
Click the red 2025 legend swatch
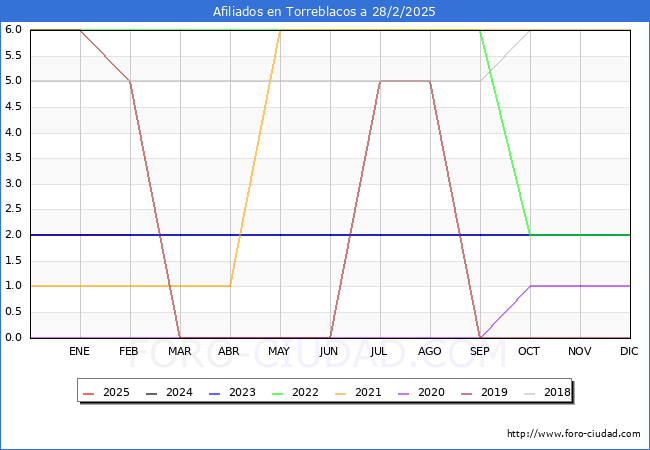tap(89, 393)
